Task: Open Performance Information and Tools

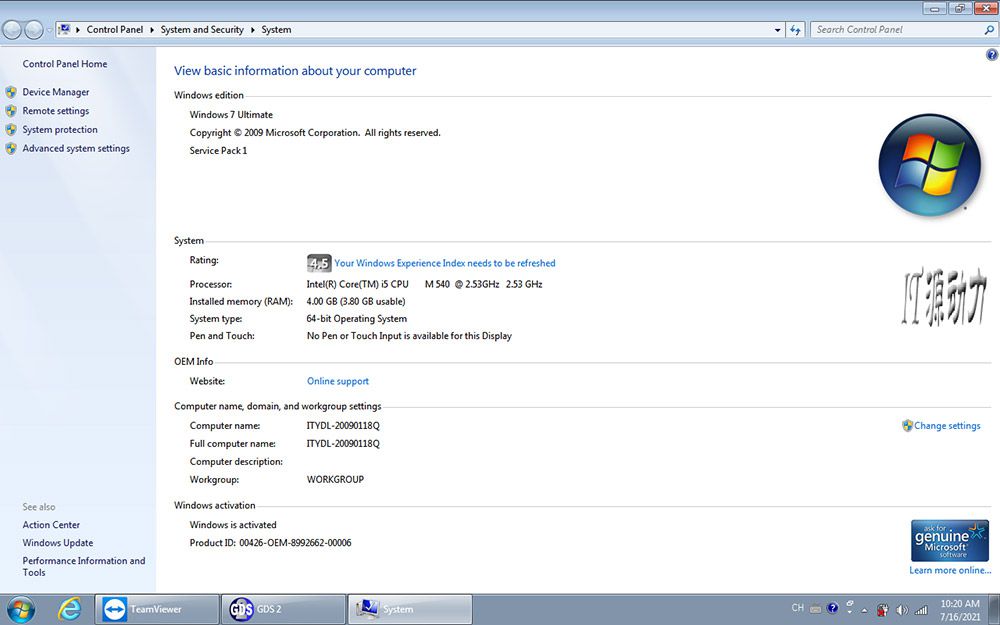Action: tap(84, 566)
